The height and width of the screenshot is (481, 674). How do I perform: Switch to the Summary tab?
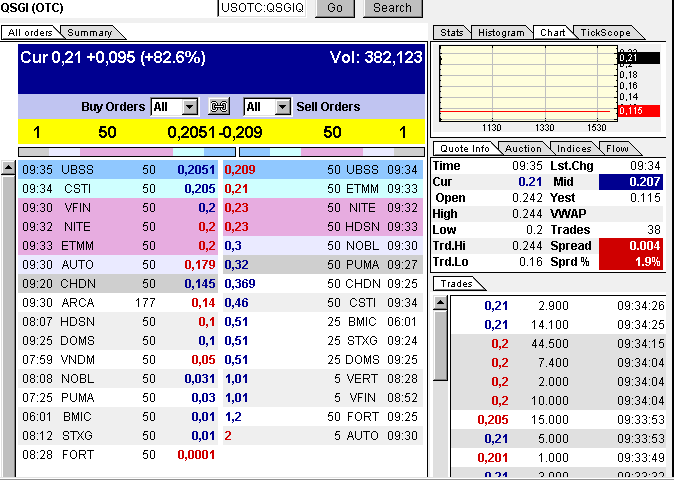[89, 33]
